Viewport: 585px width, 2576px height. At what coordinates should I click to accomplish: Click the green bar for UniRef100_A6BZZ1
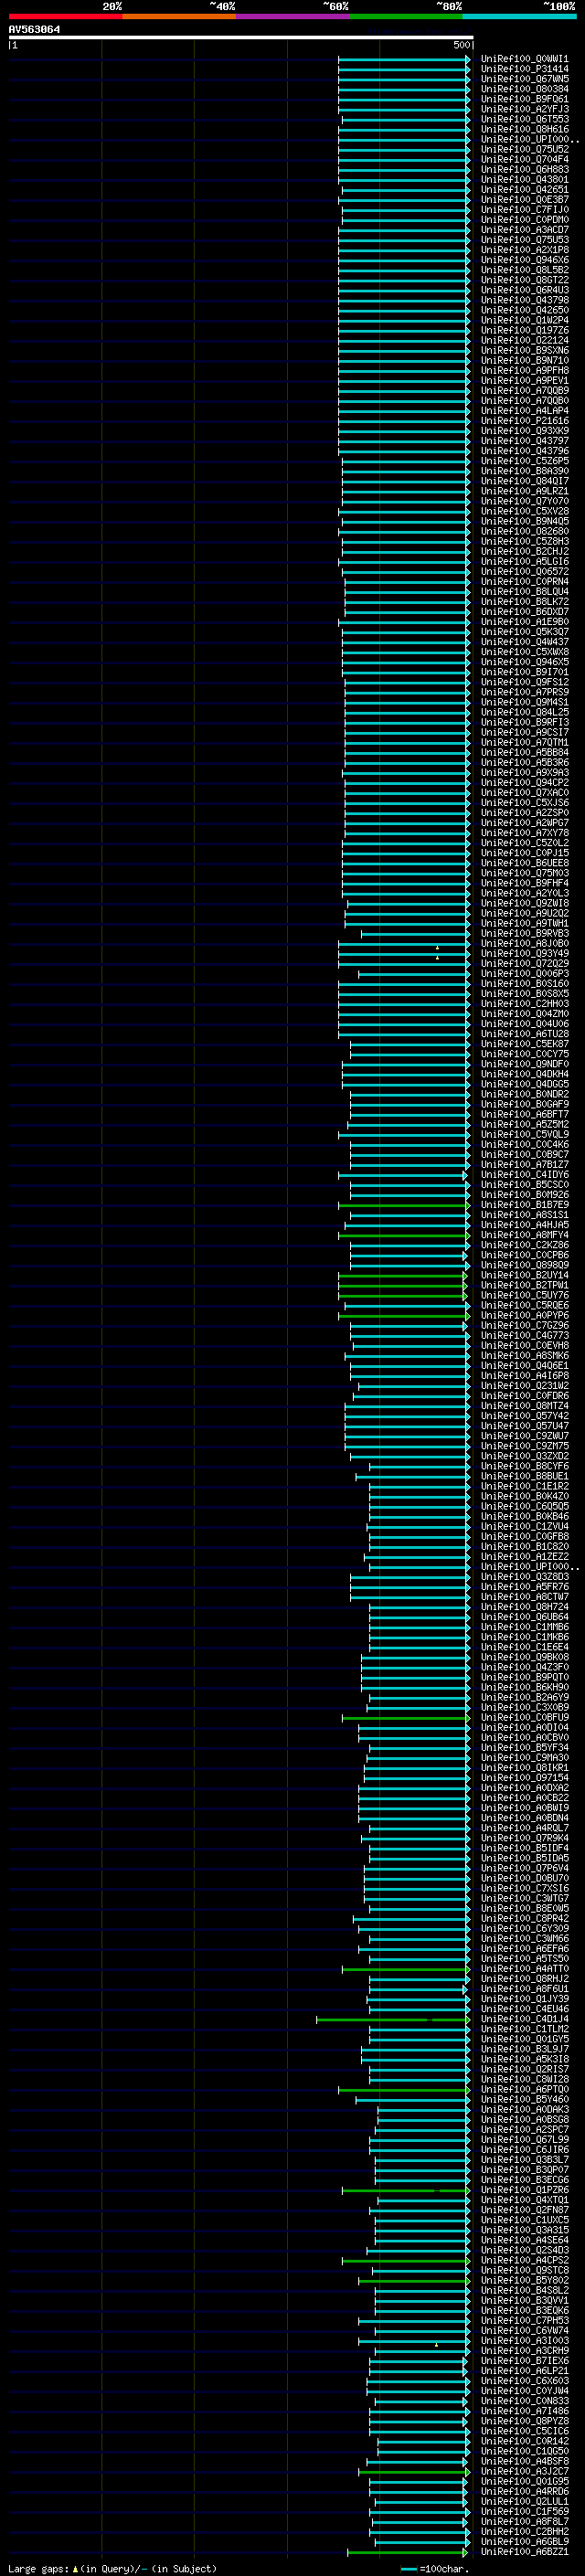(x=407, y=2552)
